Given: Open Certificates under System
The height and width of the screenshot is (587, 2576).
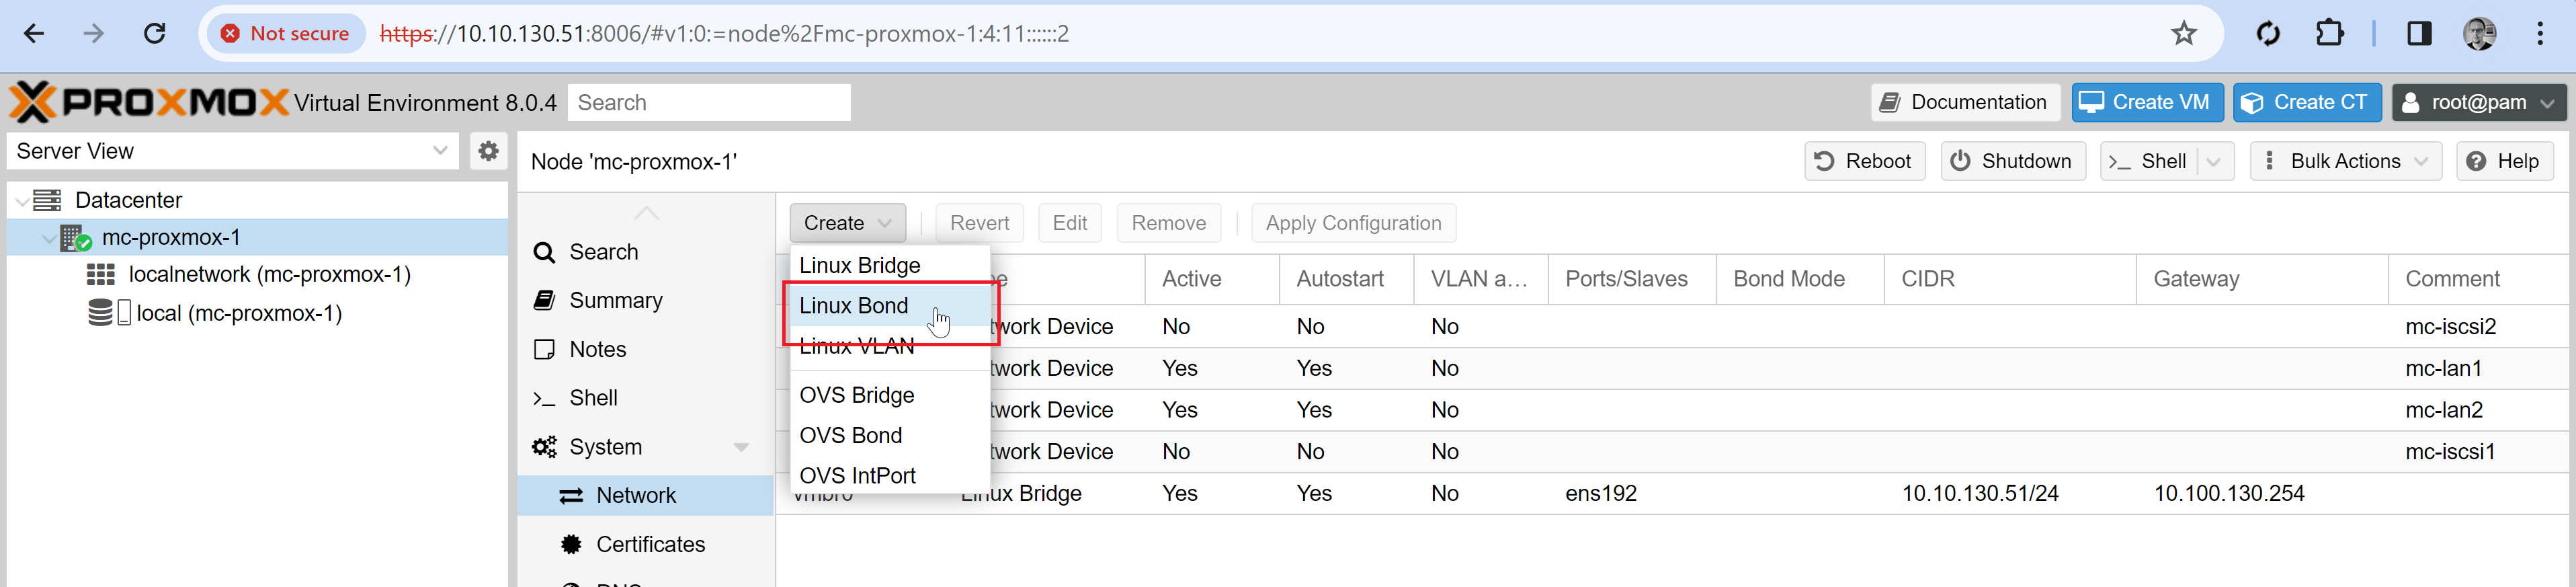Looking at the screenshot, I should point(650,544).
